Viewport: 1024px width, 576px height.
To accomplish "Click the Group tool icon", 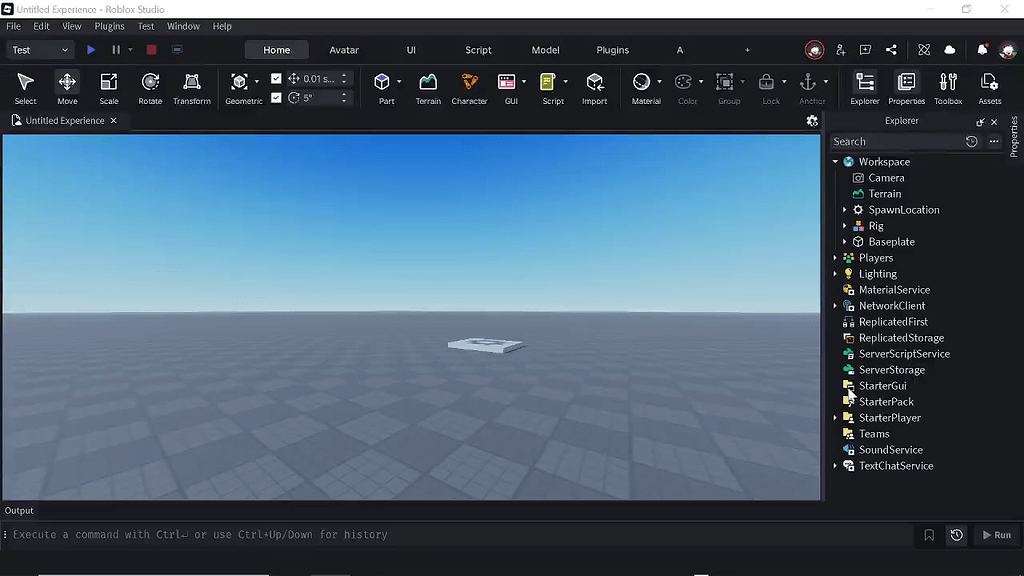I will click(724, 82).
